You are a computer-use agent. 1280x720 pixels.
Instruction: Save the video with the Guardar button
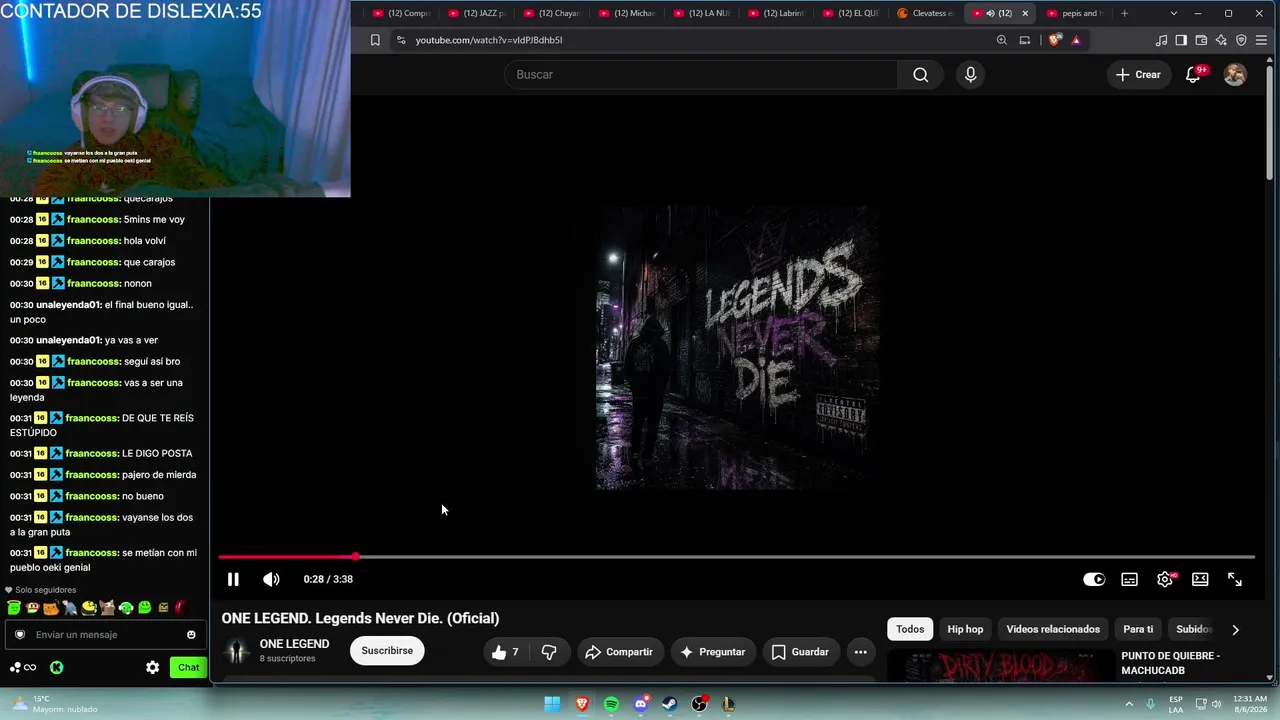pyautogui.click(x=800, y=652)
